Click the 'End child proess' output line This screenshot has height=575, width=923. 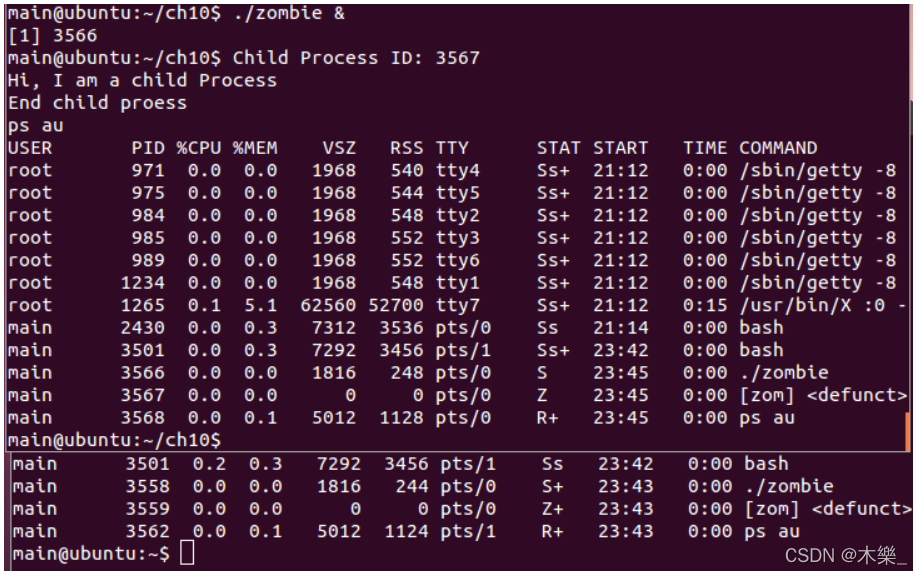point(97,102)
